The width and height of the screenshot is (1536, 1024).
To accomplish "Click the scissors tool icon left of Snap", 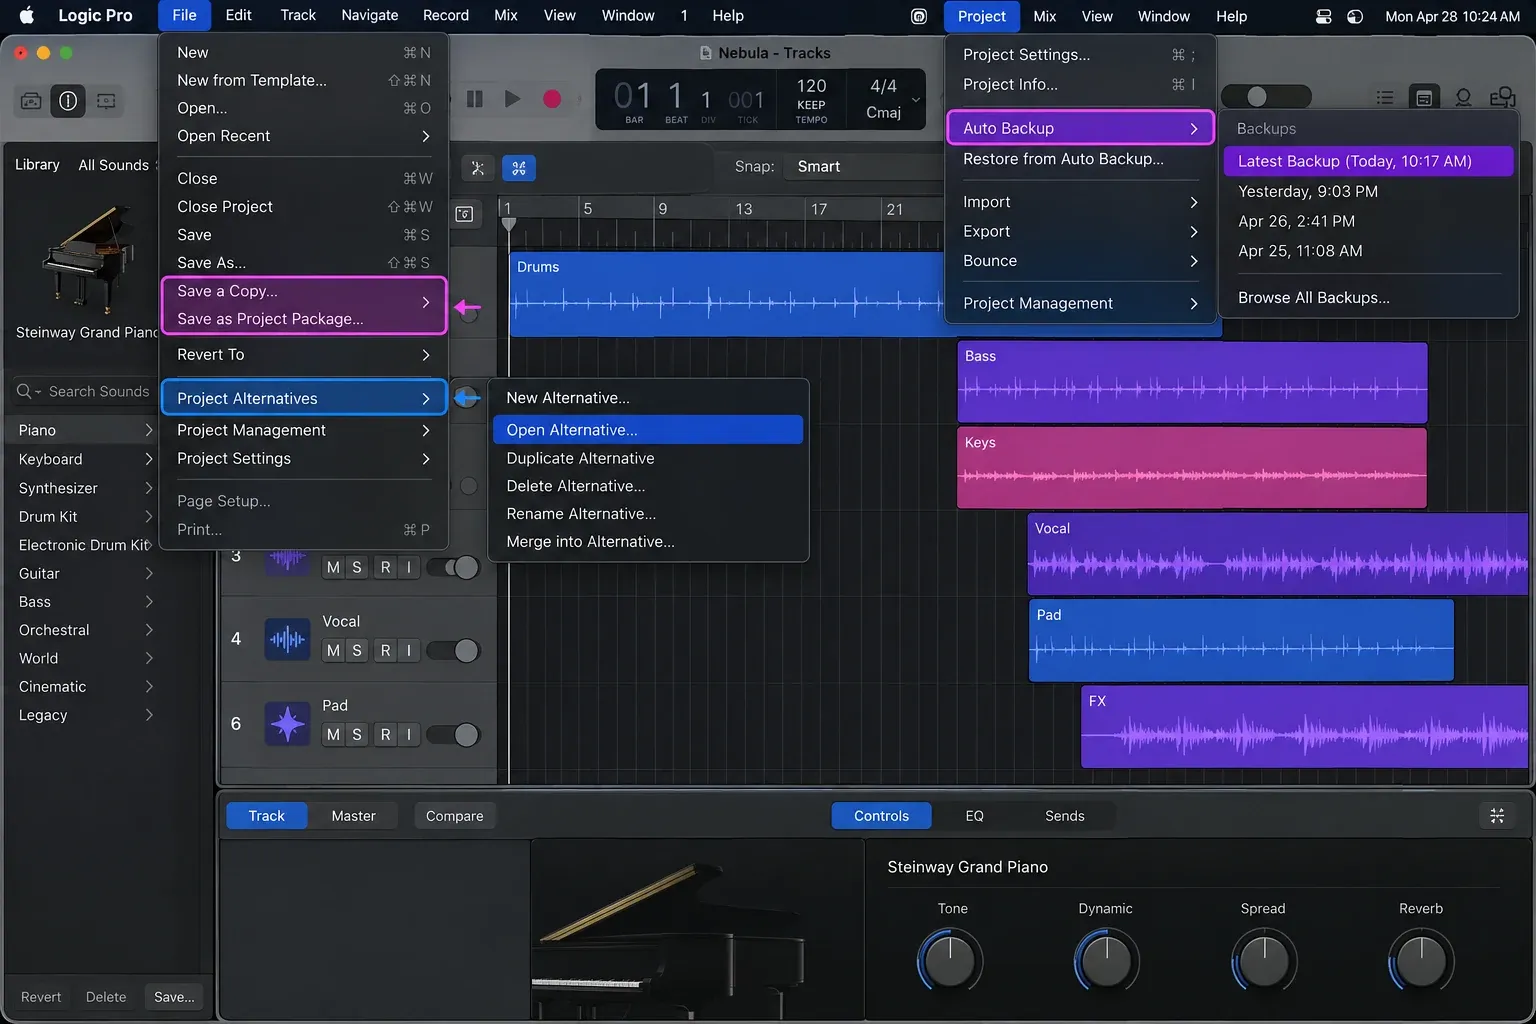I will pyautogui.click(x=478, y=168).
